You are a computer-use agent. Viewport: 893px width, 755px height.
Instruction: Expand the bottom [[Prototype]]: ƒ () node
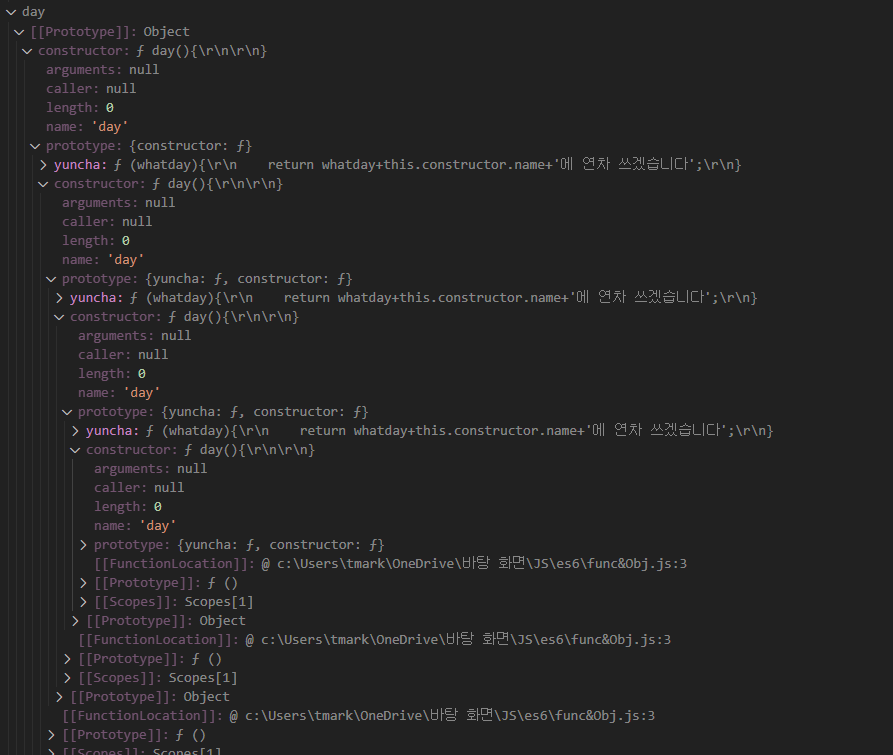pos(51,736)
